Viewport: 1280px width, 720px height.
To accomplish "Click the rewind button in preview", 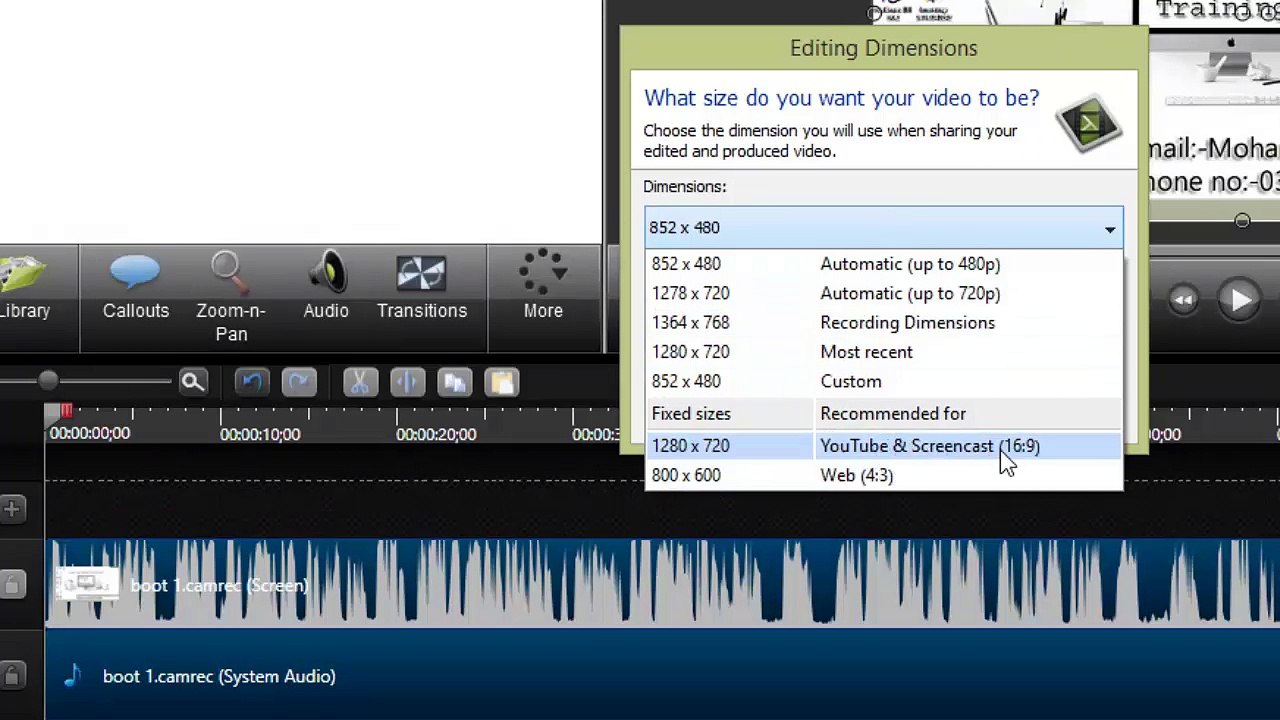I will [1183, 300].
